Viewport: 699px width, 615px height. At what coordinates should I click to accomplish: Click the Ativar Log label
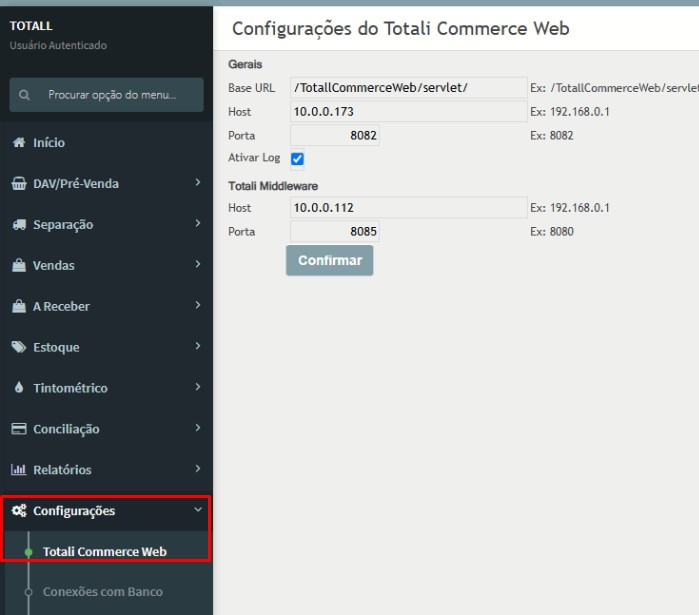point(254,158)
